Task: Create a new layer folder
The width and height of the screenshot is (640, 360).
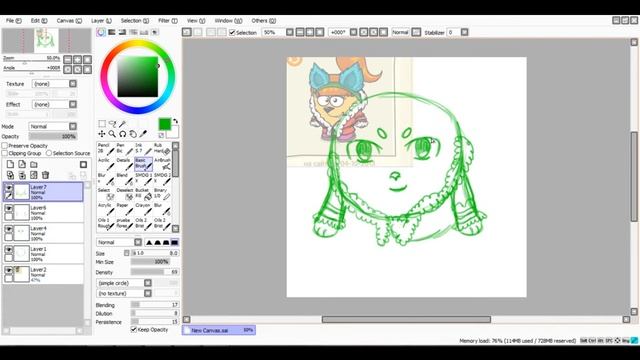Action: tap(34, 164)
